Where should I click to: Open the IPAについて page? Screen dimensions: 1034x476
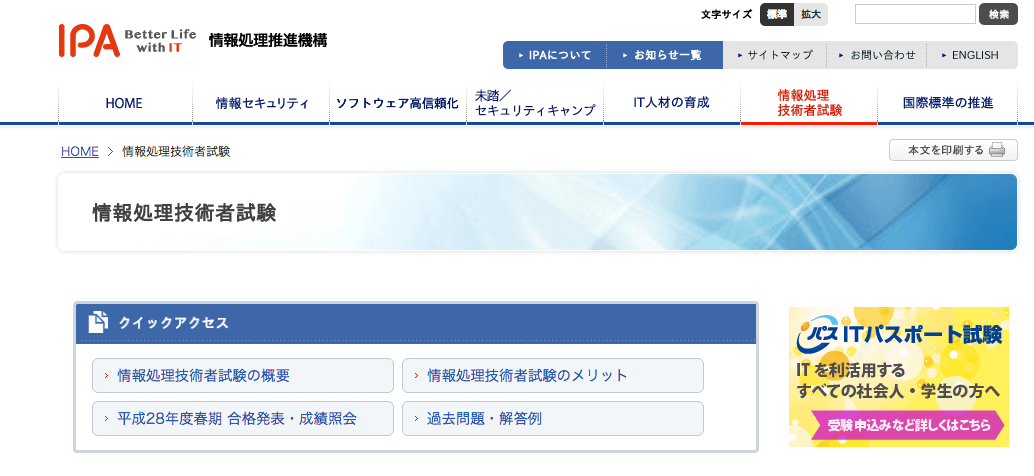point(555,55)
